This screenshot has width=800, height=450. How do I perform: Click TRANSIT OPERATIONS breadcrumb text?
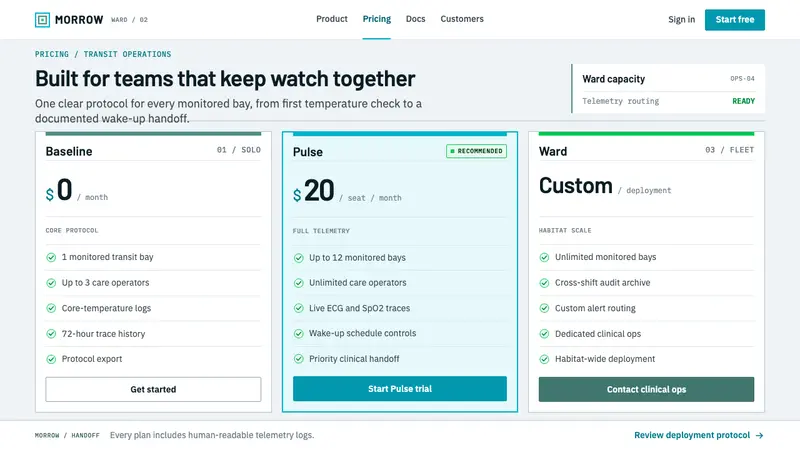[x=127, y=54]
